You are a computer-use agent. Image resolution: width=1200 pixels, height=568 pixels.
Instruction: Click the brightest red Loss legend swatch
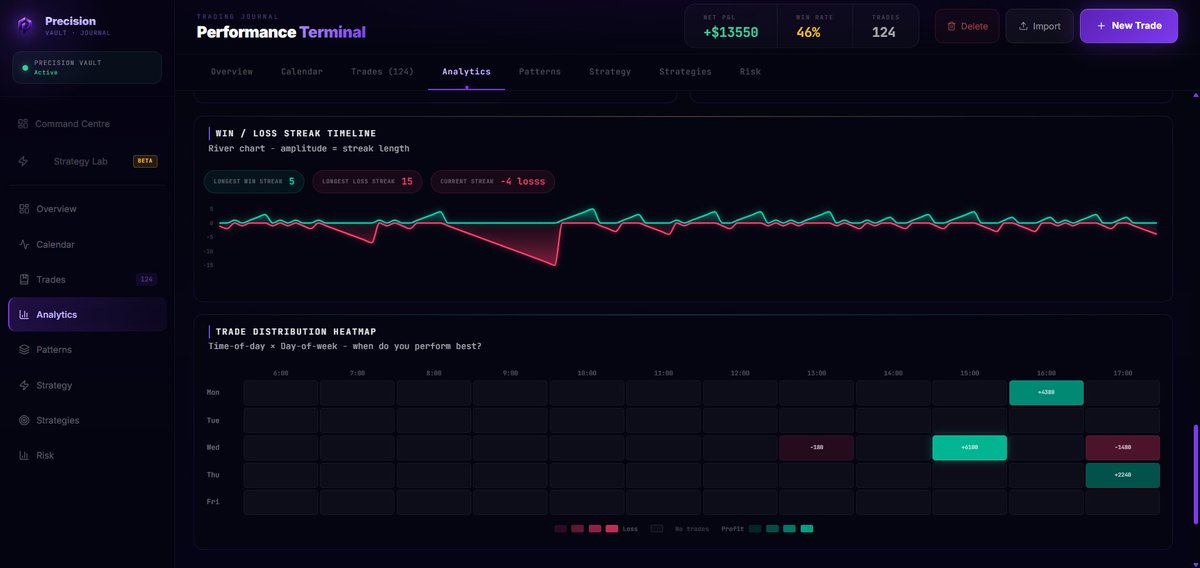[x=612, y=528]
